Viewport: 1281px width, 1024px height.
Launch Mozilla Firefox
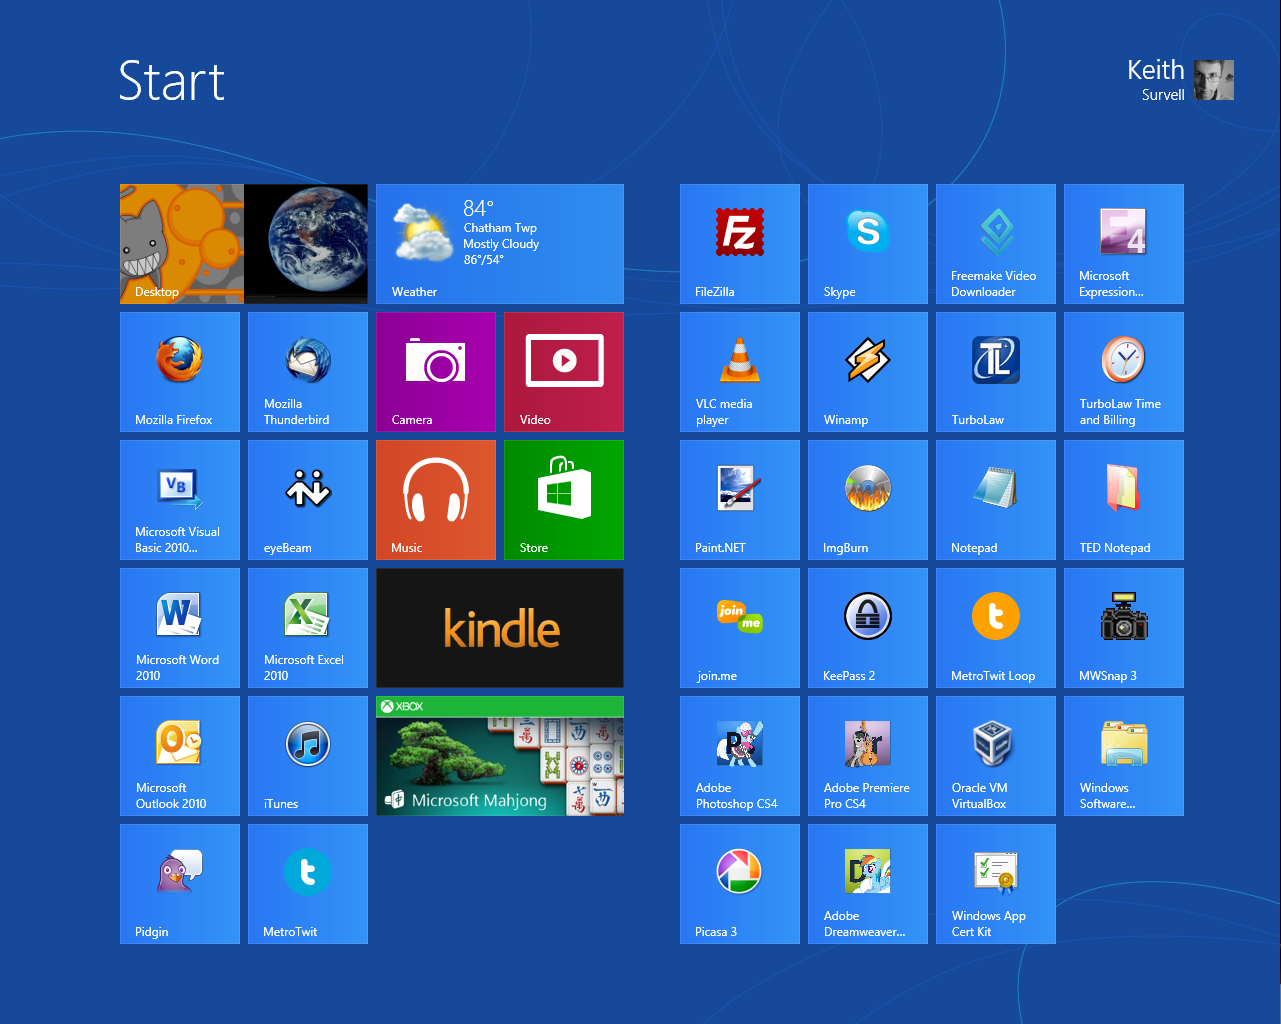pos(180,372)
